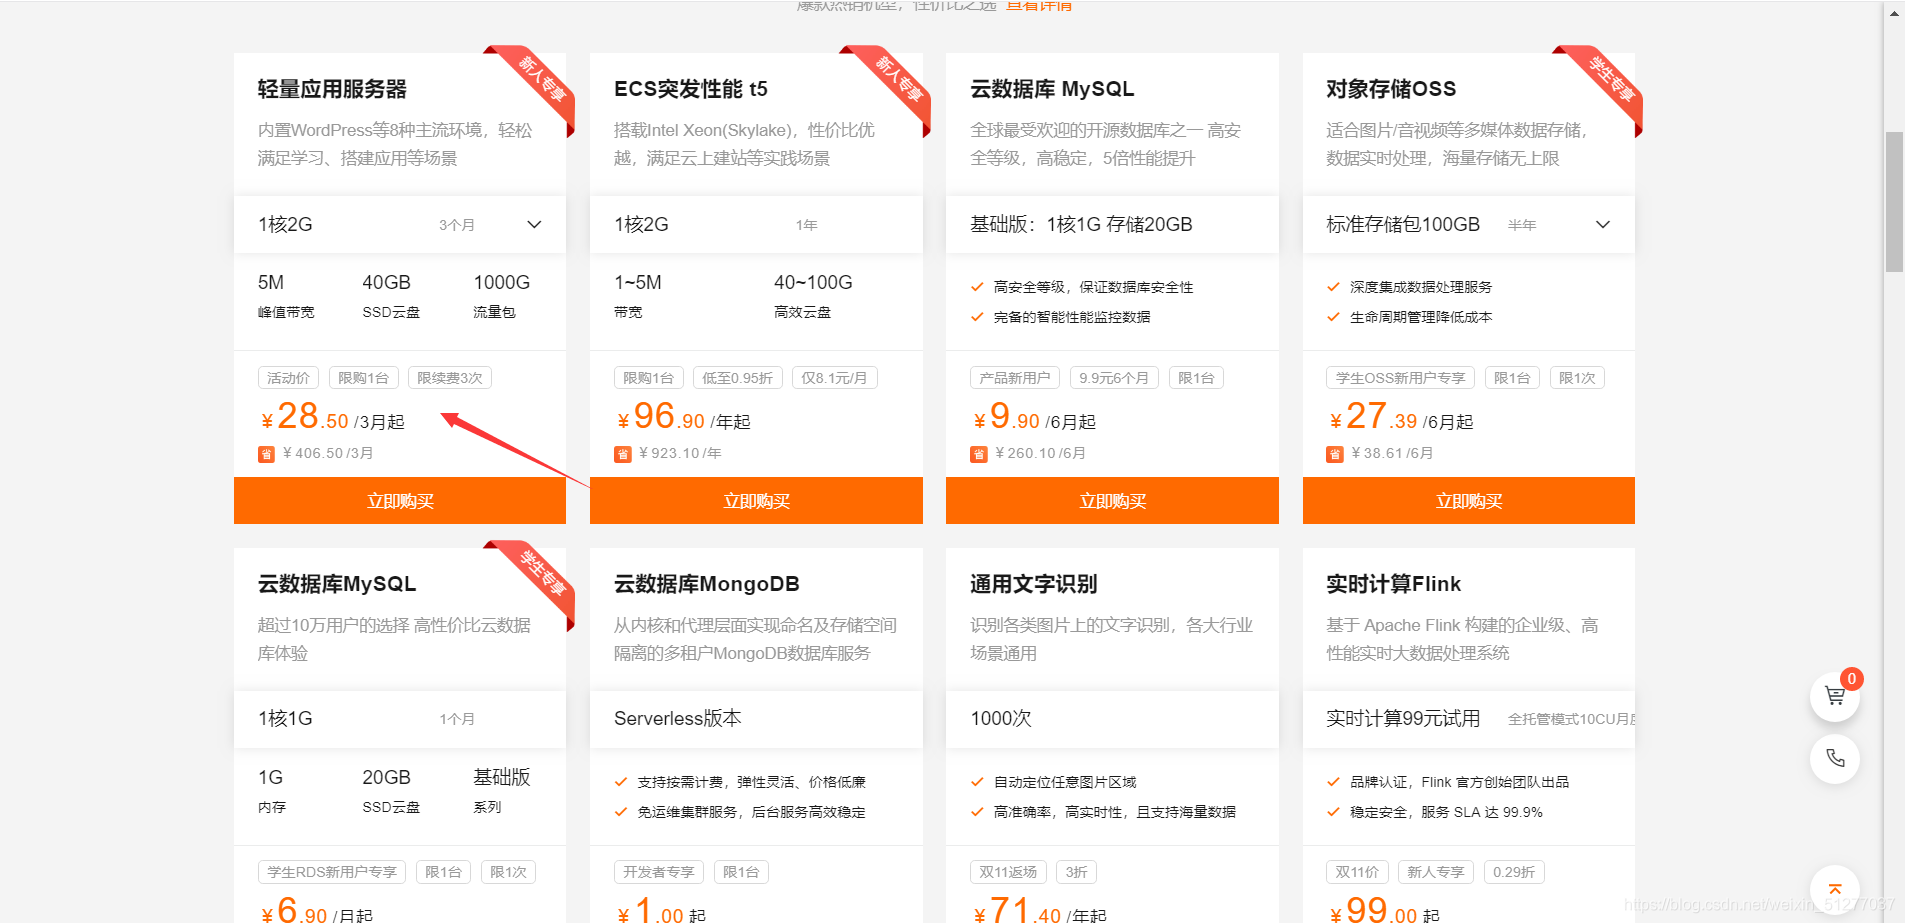Open the 对象存储OSS product title
Viewport: 1905px width, 923px height.
pos(1391,89)
